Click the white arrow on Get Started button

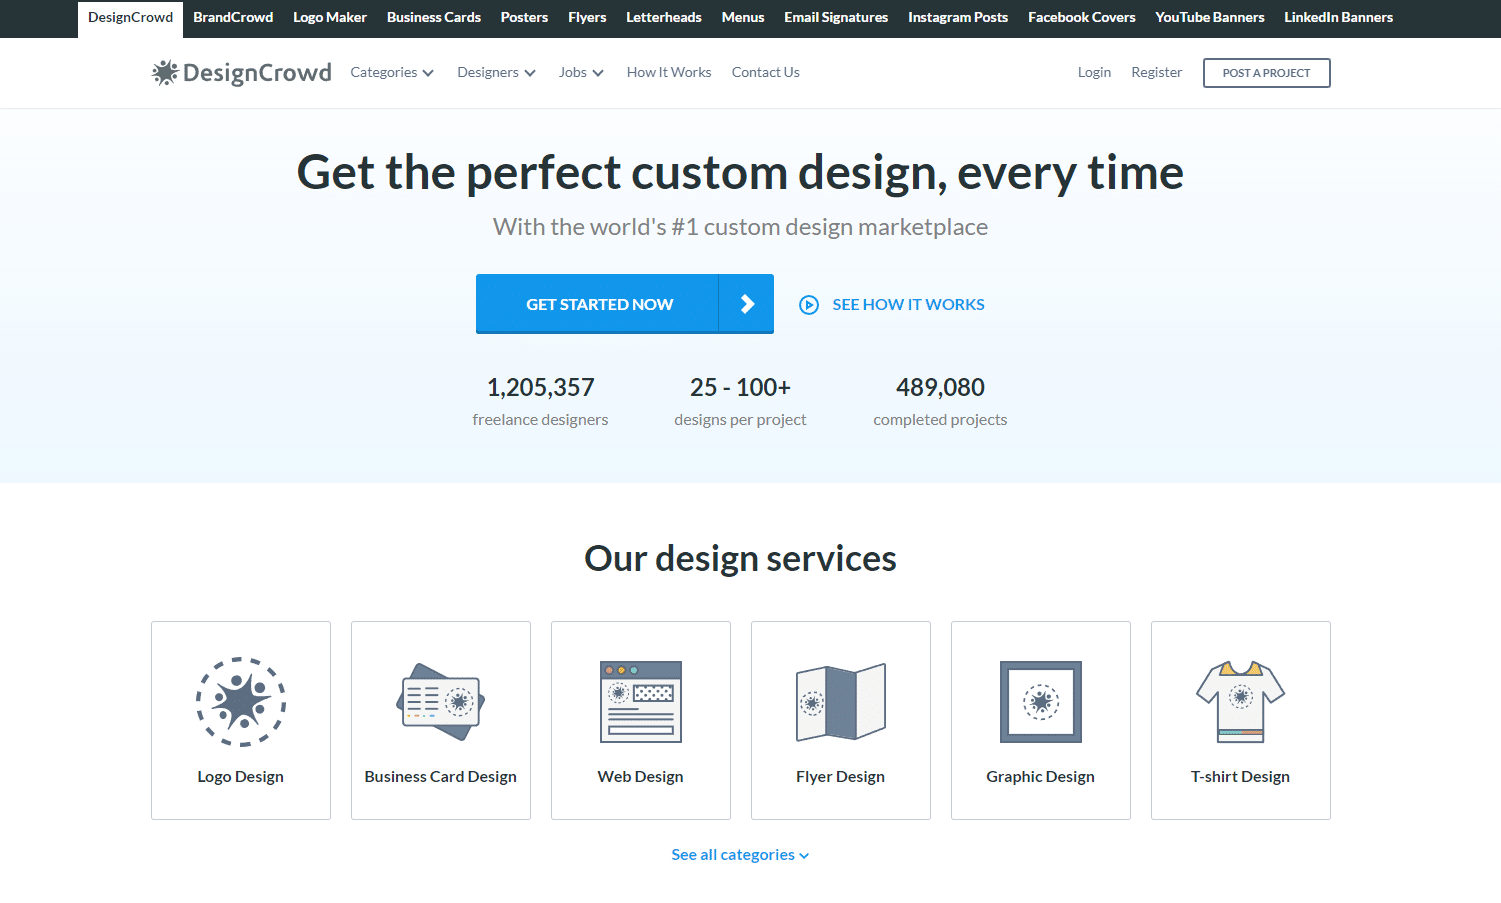(746, 304)
